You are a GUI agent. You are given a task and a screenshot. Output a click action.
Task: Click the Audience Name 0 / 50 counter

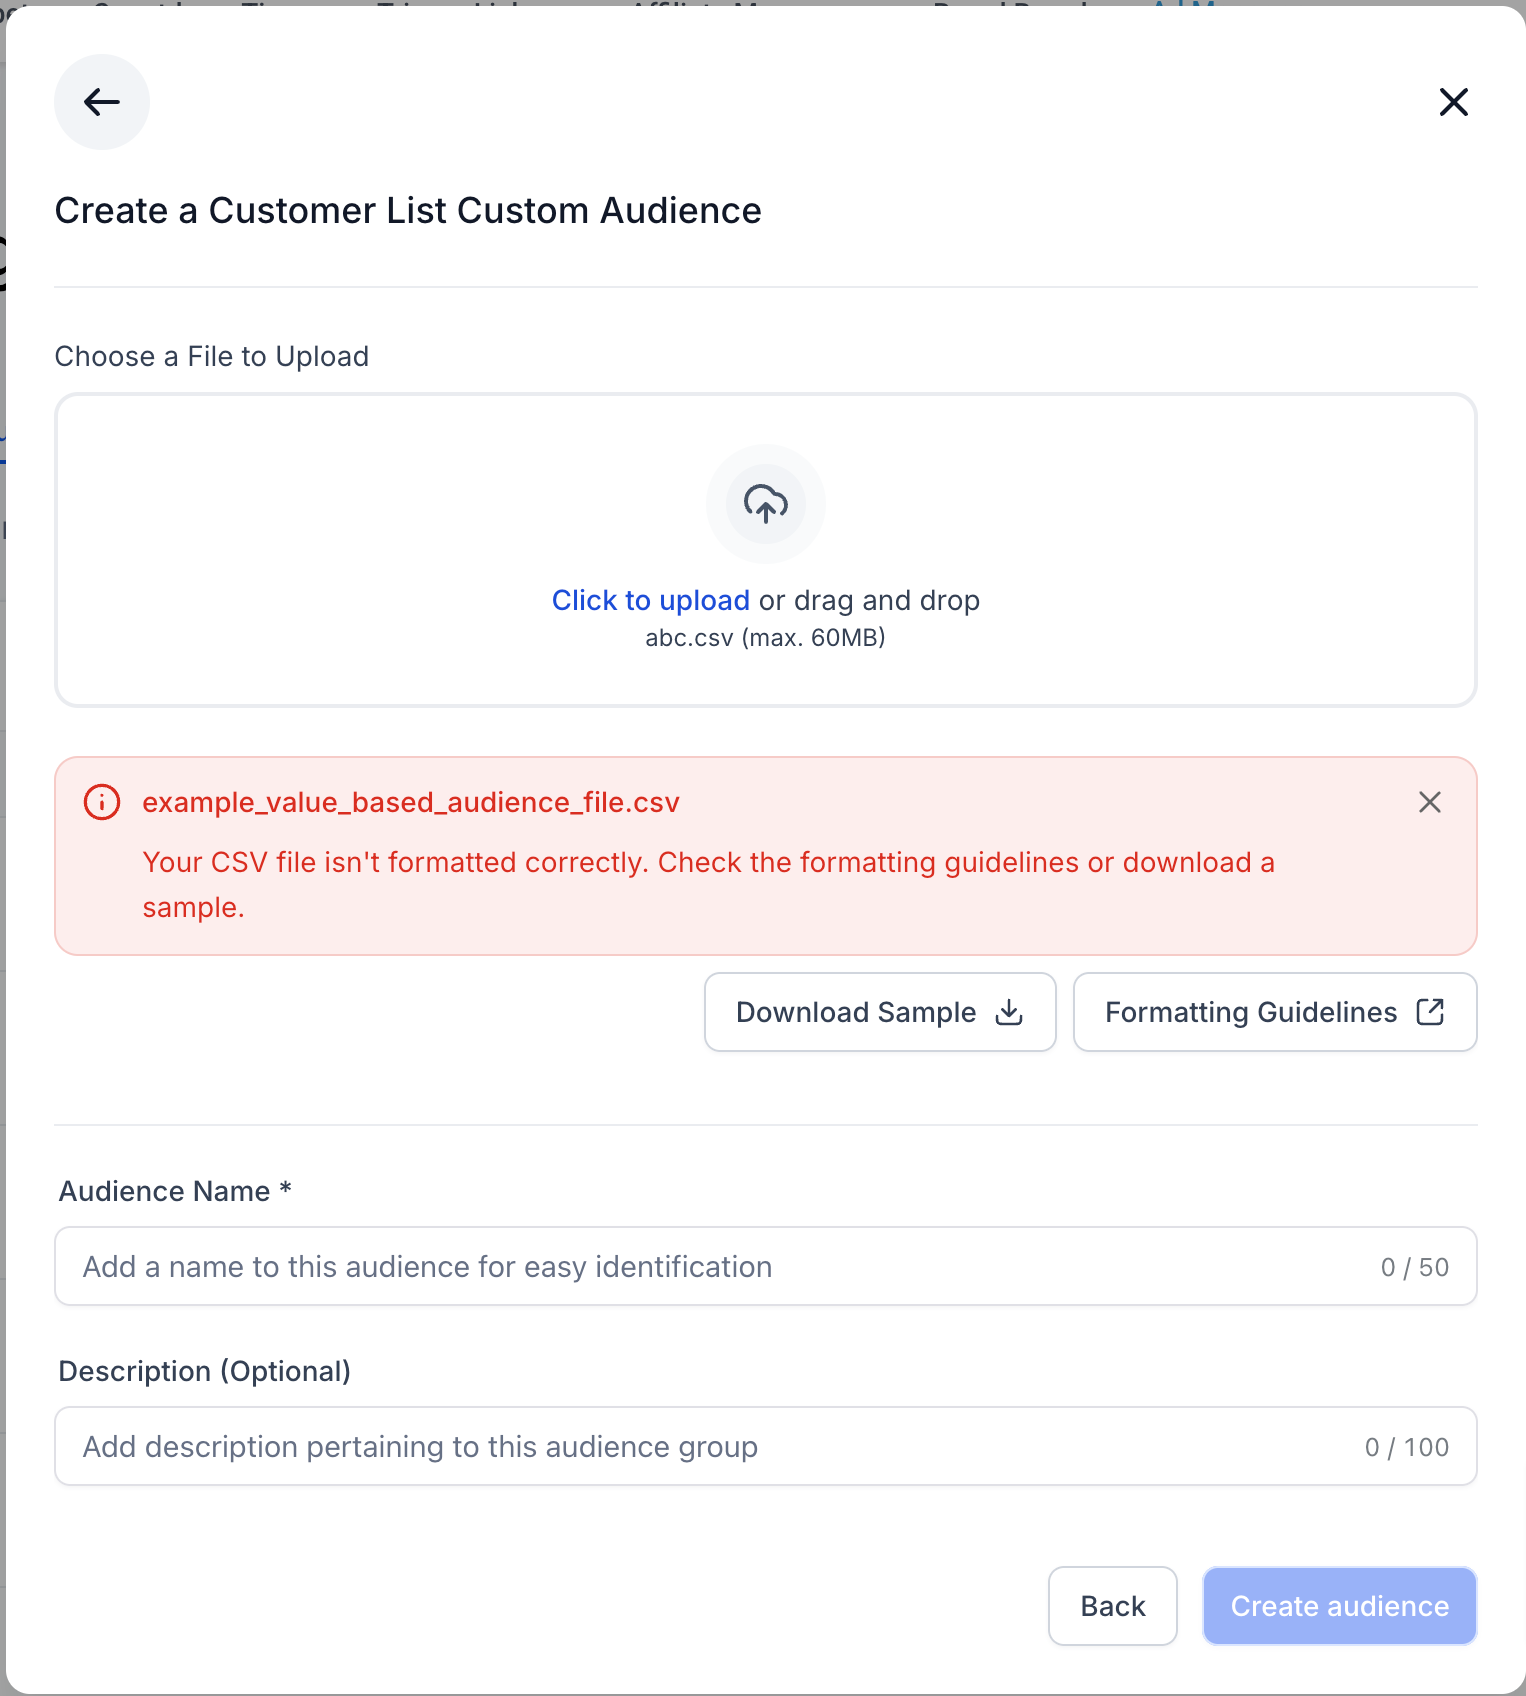coord(1415,1267)
